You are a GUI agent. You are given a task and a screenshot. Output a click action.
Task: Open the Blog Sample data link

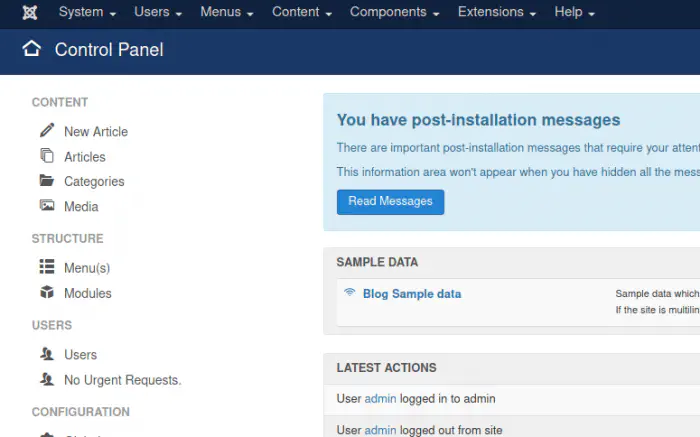412,294
